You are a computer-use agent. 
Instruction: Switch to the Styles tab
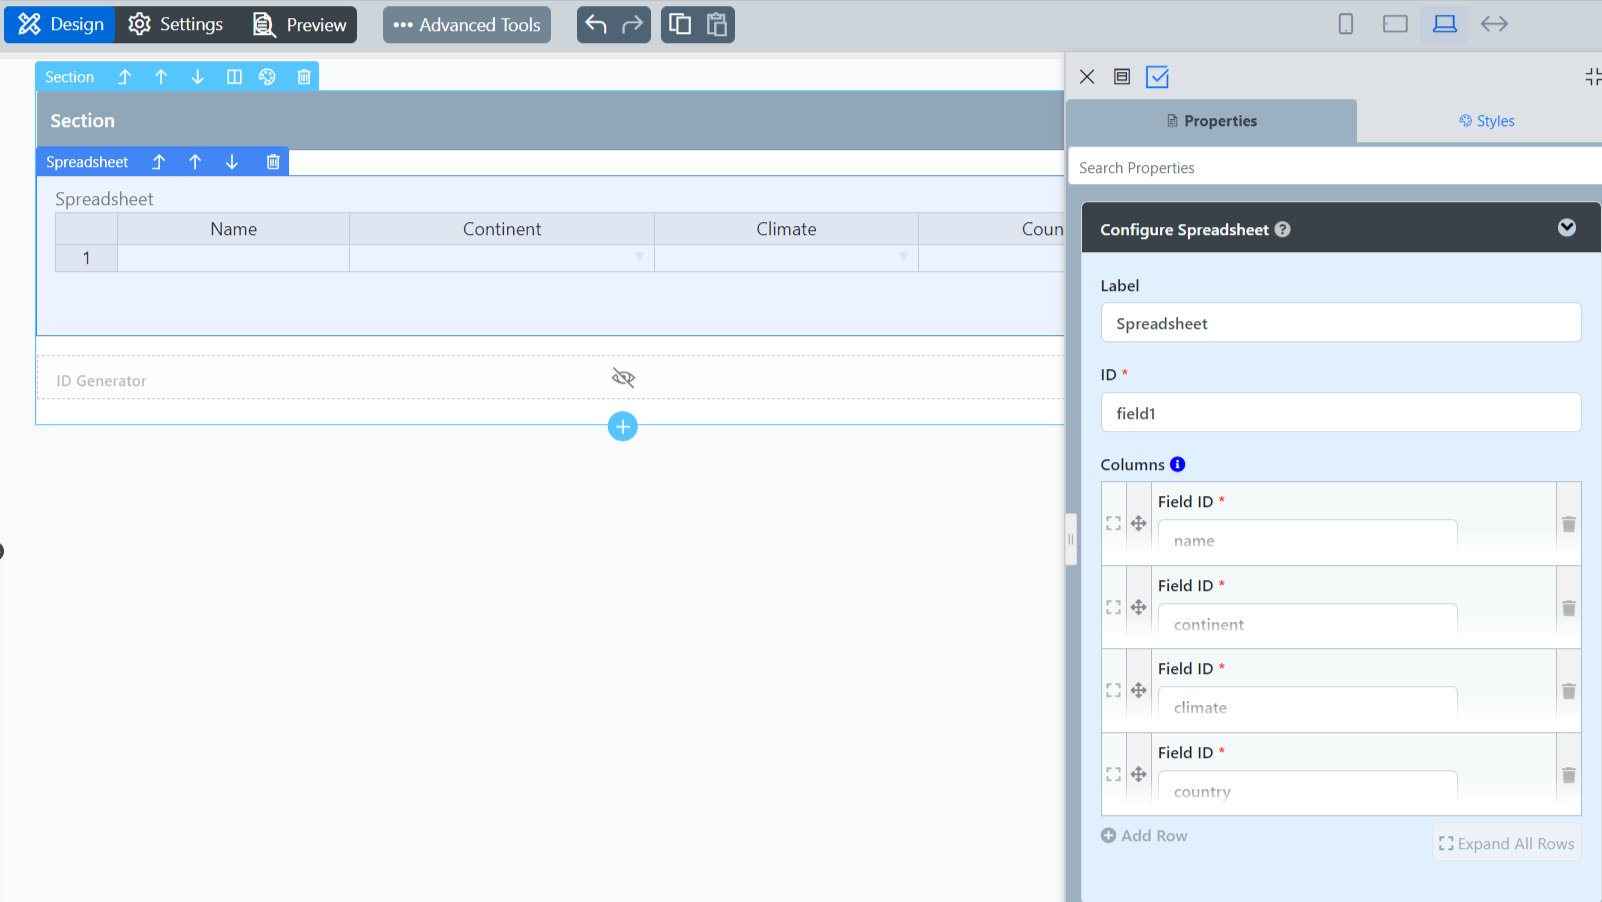pos(1486,121)
